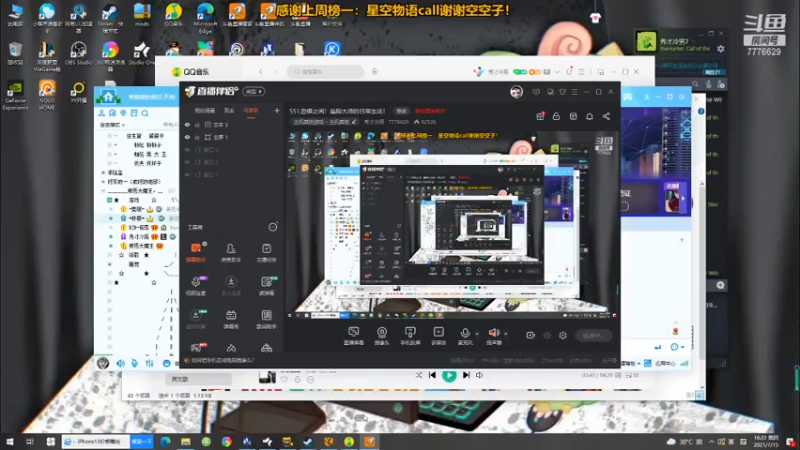Open the host tasks tool icon
This screenshot has height=450, width=800.
pyautogui.click(x=266, y=252)
